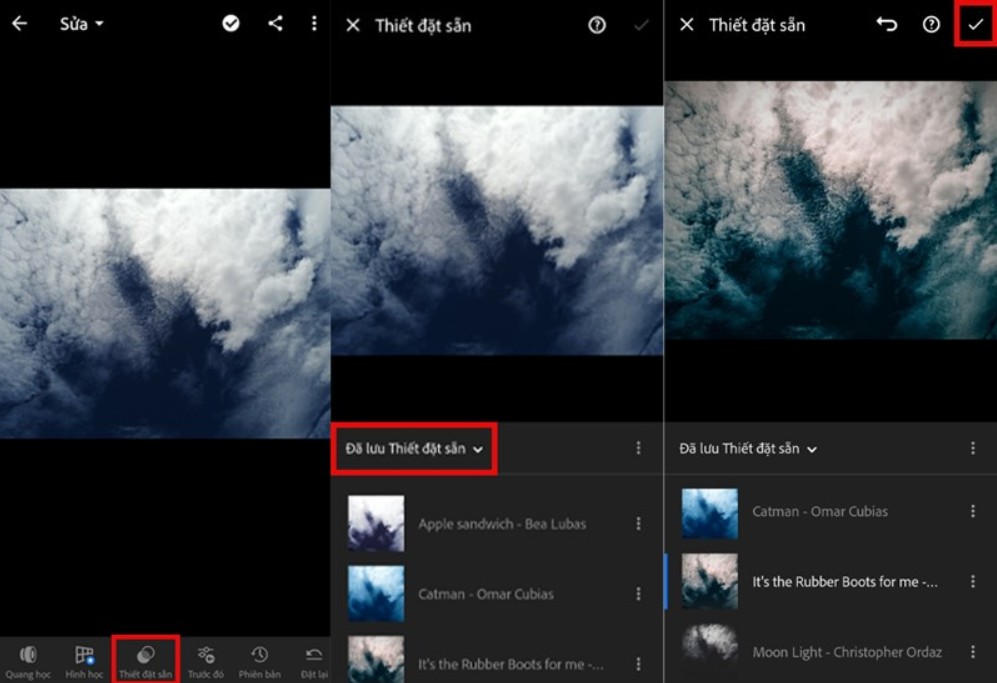The width and height of the screenshot is (997, 683).
Task: Tap the cloud sync checkmark icon
Action: coord(231,23)
